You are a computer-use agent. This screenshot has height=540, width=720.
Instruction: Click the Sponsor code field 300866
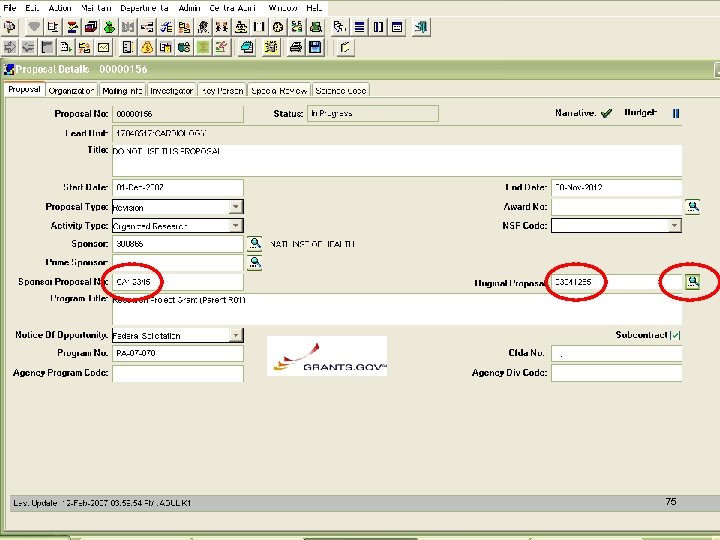(x=178, y=243)
